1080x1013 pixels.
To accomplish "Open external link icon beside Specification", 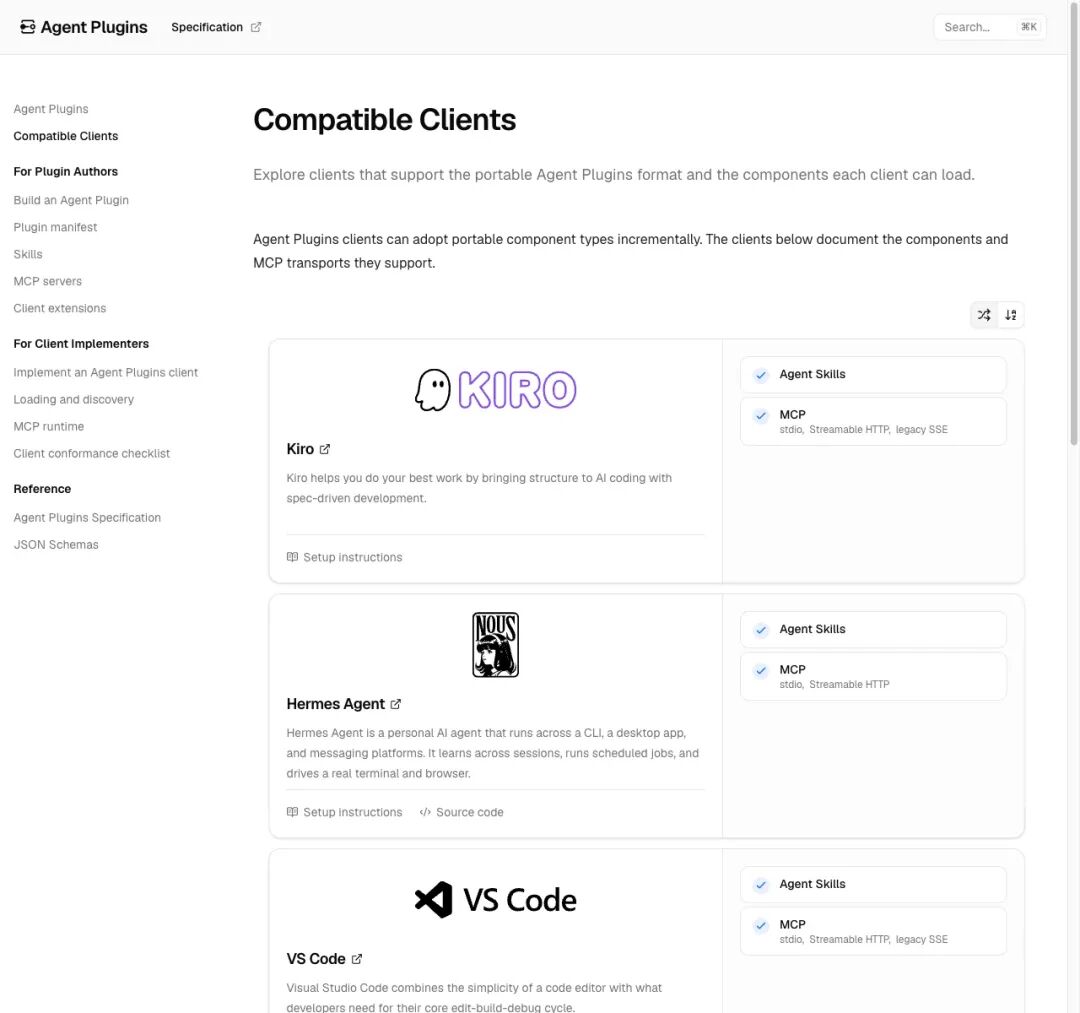I will coord(256,27).
